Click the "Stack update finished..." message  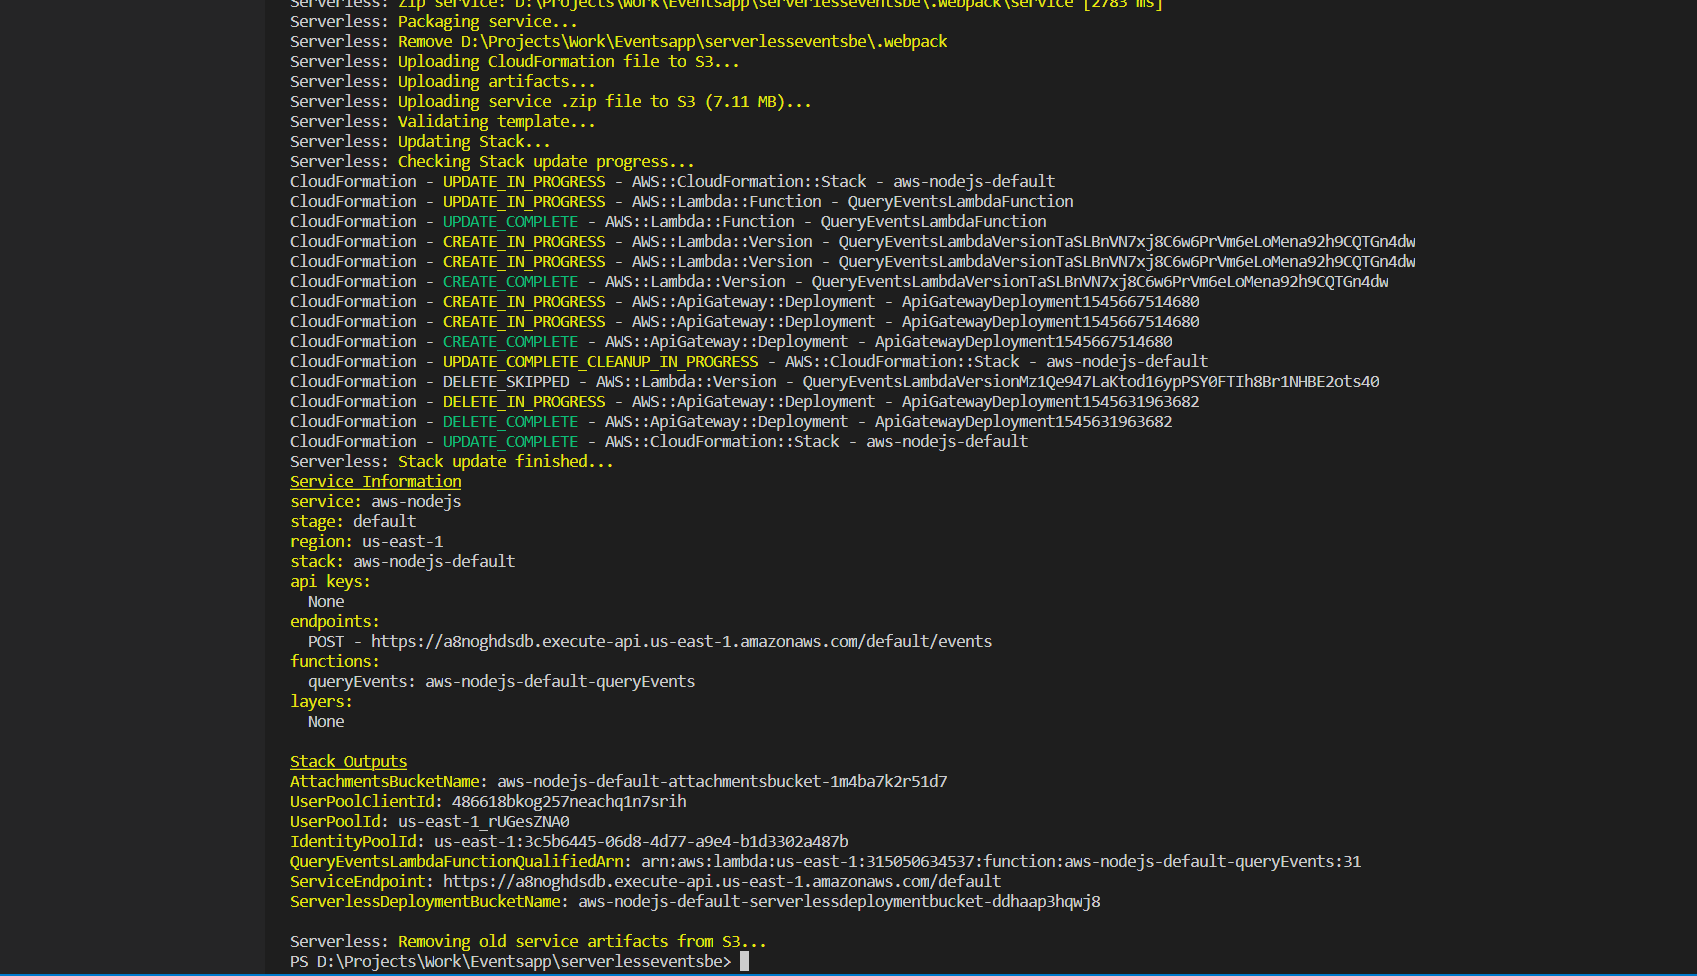tap(505, 461)
